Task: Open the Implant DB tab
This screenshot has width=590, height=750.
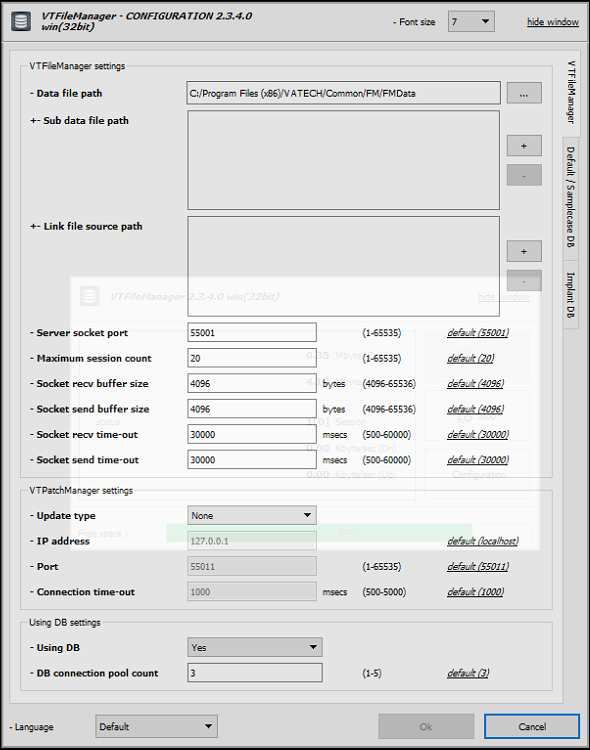Action: click(570, 295)
